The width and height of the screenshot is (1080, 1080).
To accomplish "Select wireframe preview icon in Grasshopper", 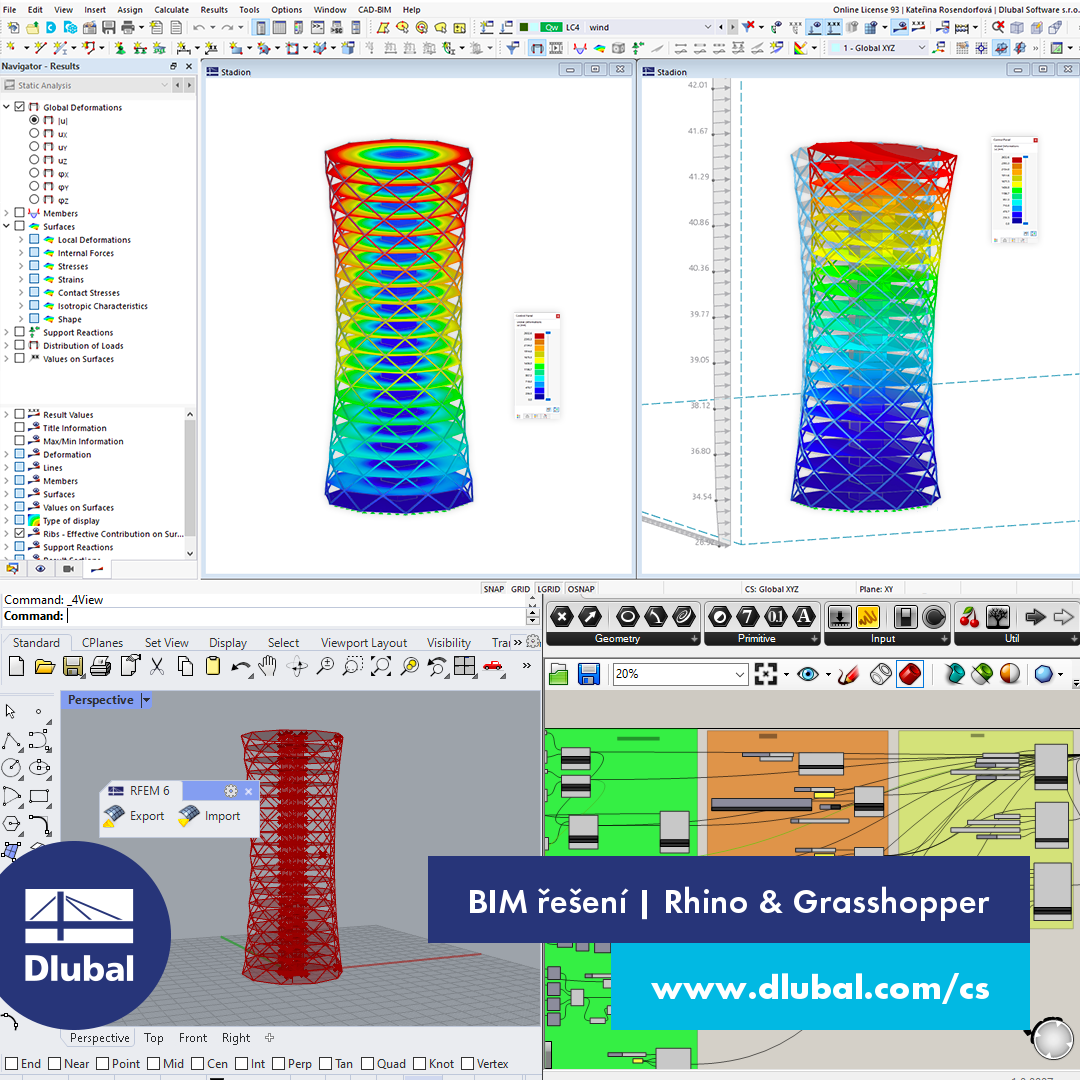I will 881,674.
